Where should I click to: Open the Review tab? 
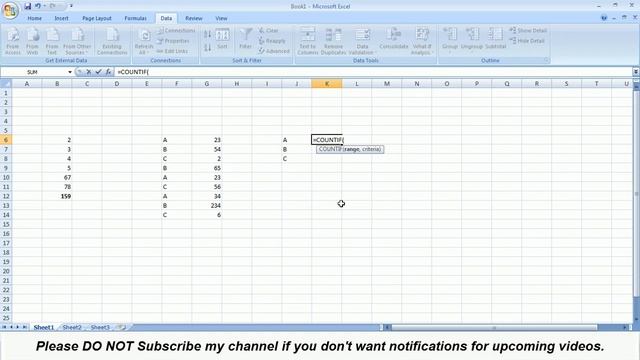pos(193,18)
